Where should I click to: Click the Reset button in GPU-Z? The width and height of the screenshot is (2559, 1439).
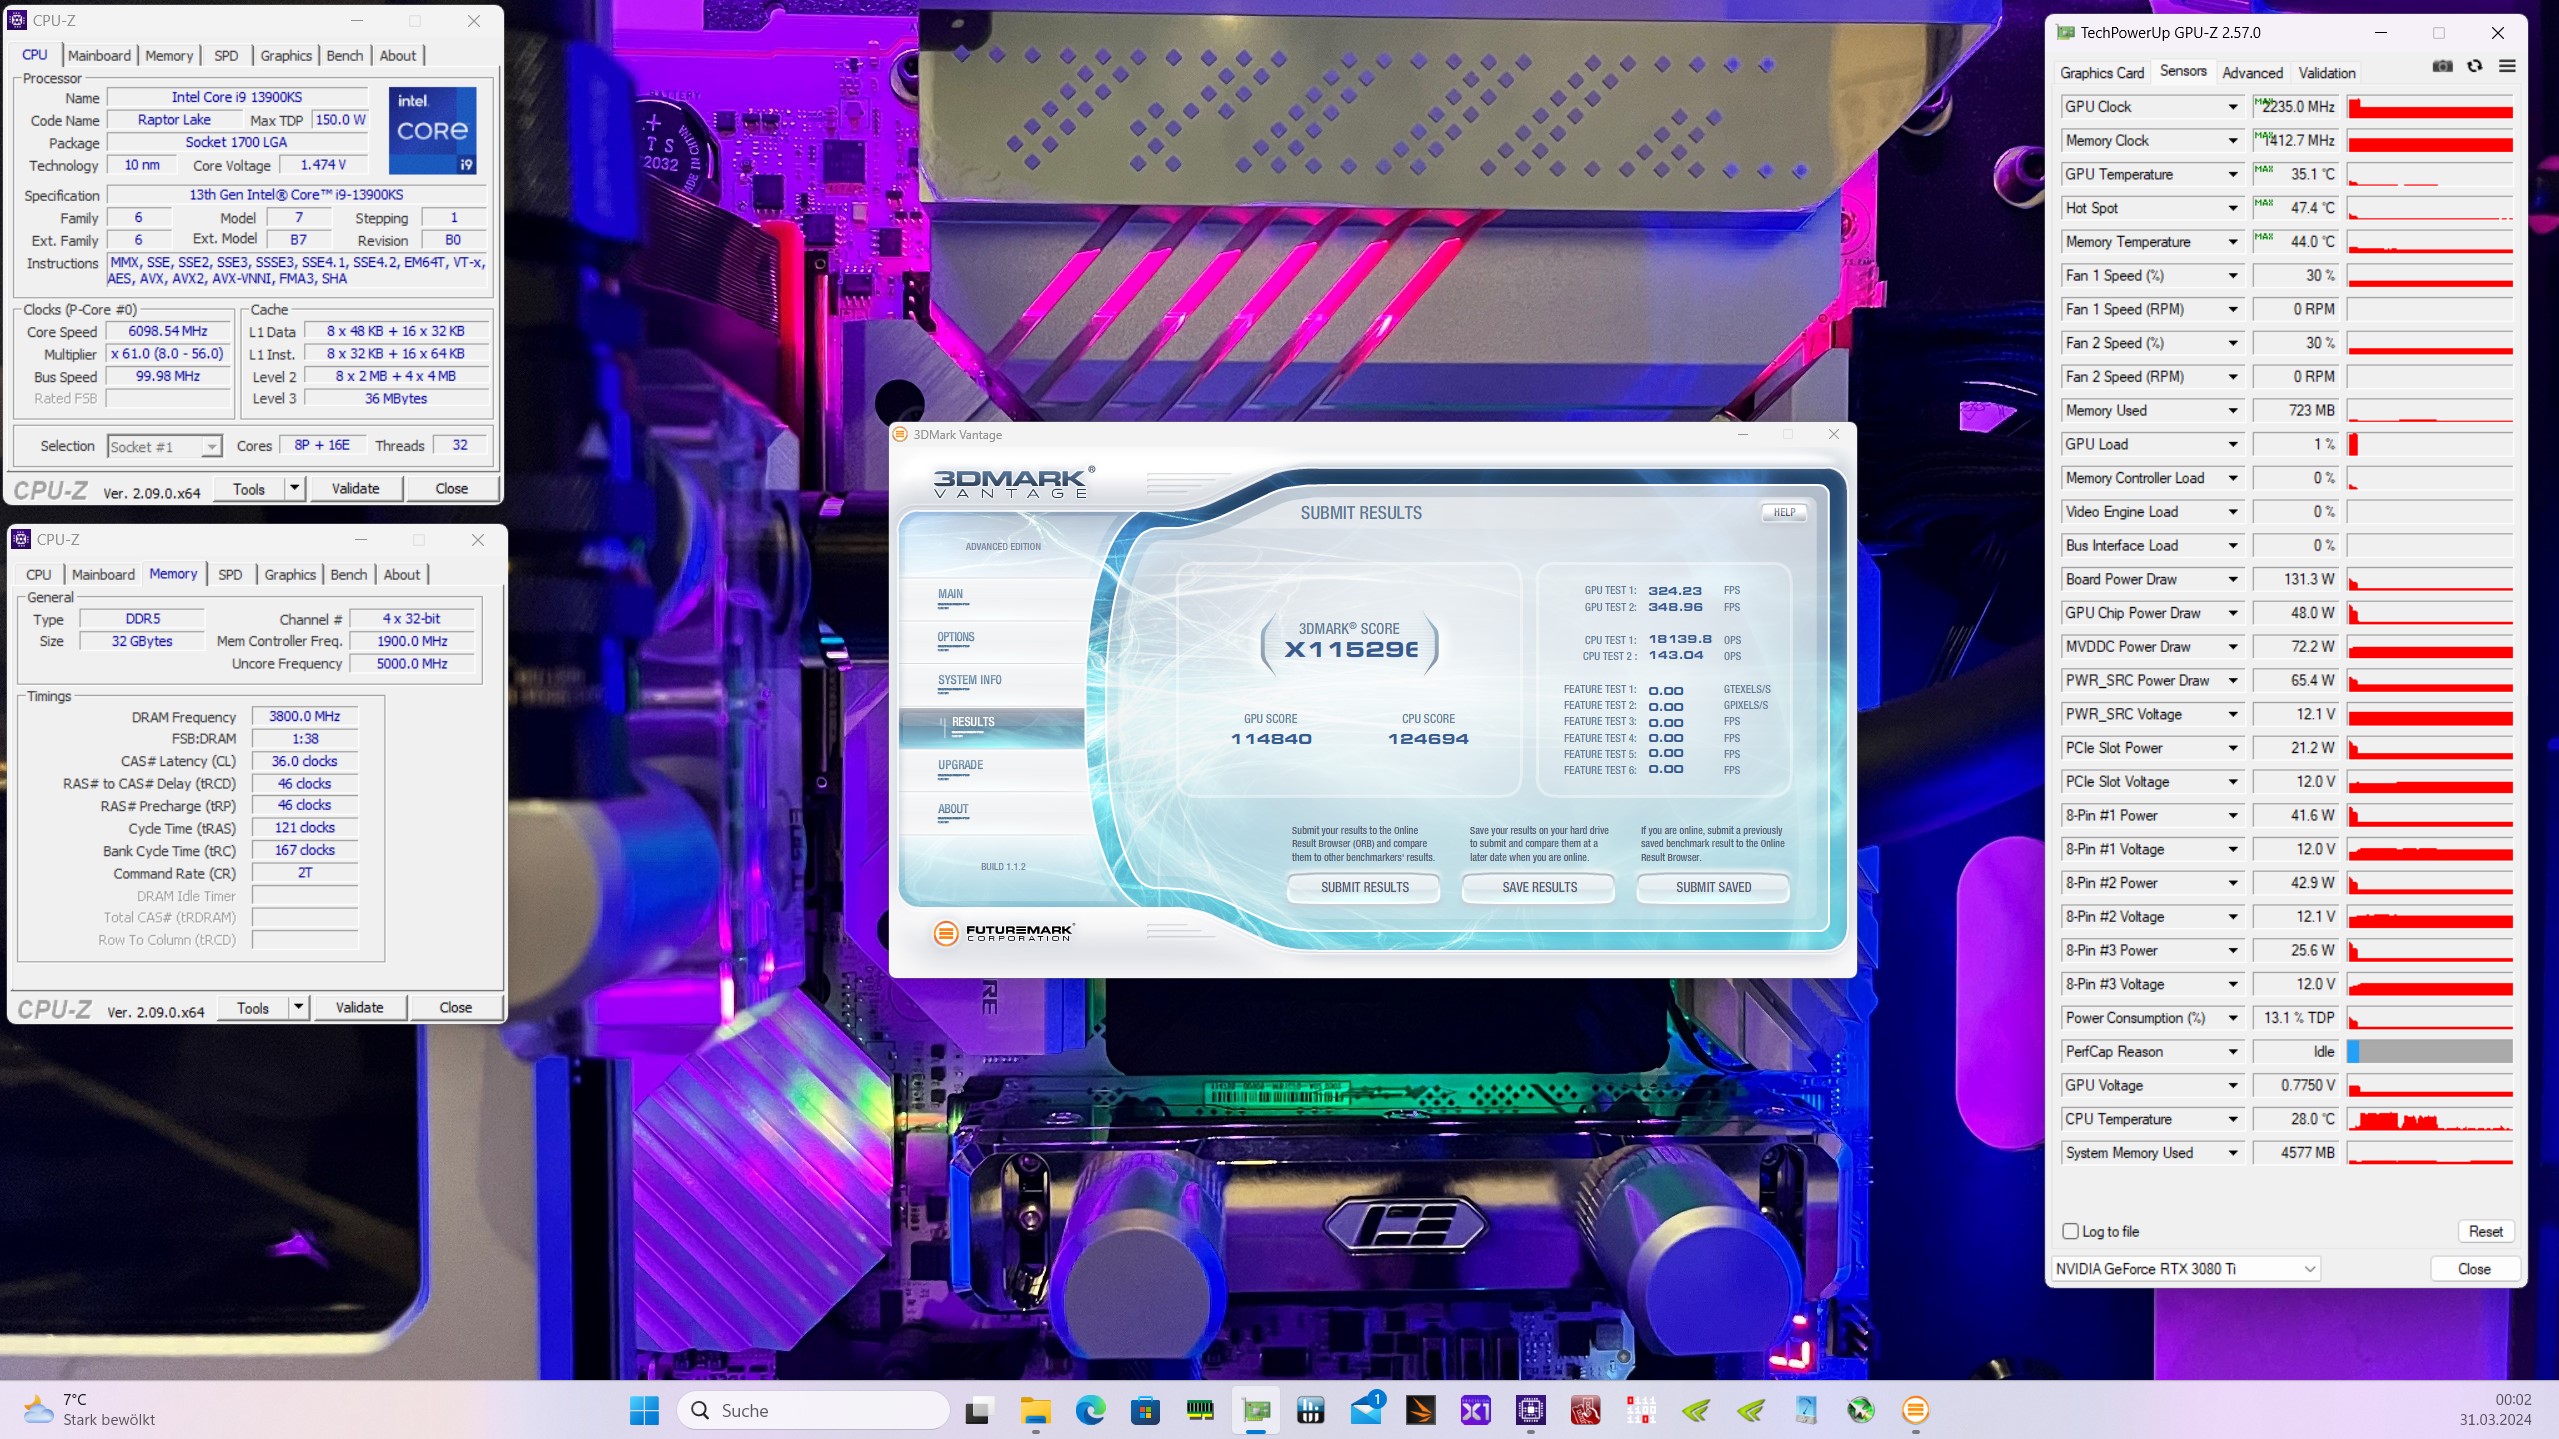[x=2485, y=1232]
